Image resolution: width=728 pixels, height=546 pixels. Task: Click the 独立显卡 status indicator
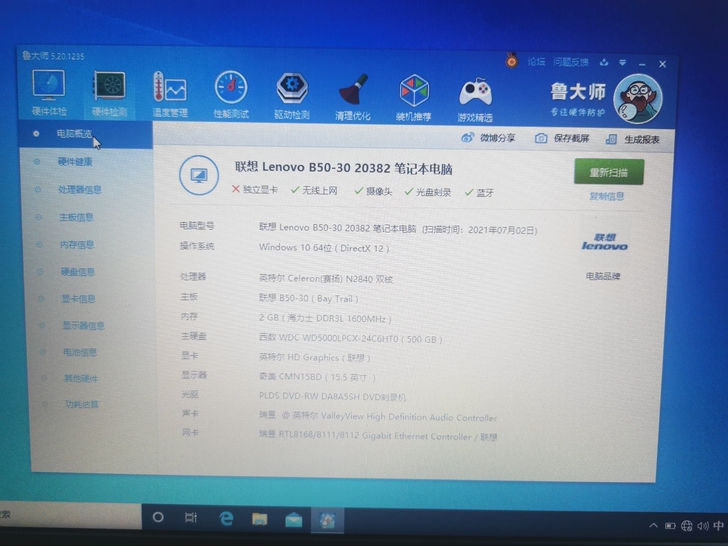[254, 189]
